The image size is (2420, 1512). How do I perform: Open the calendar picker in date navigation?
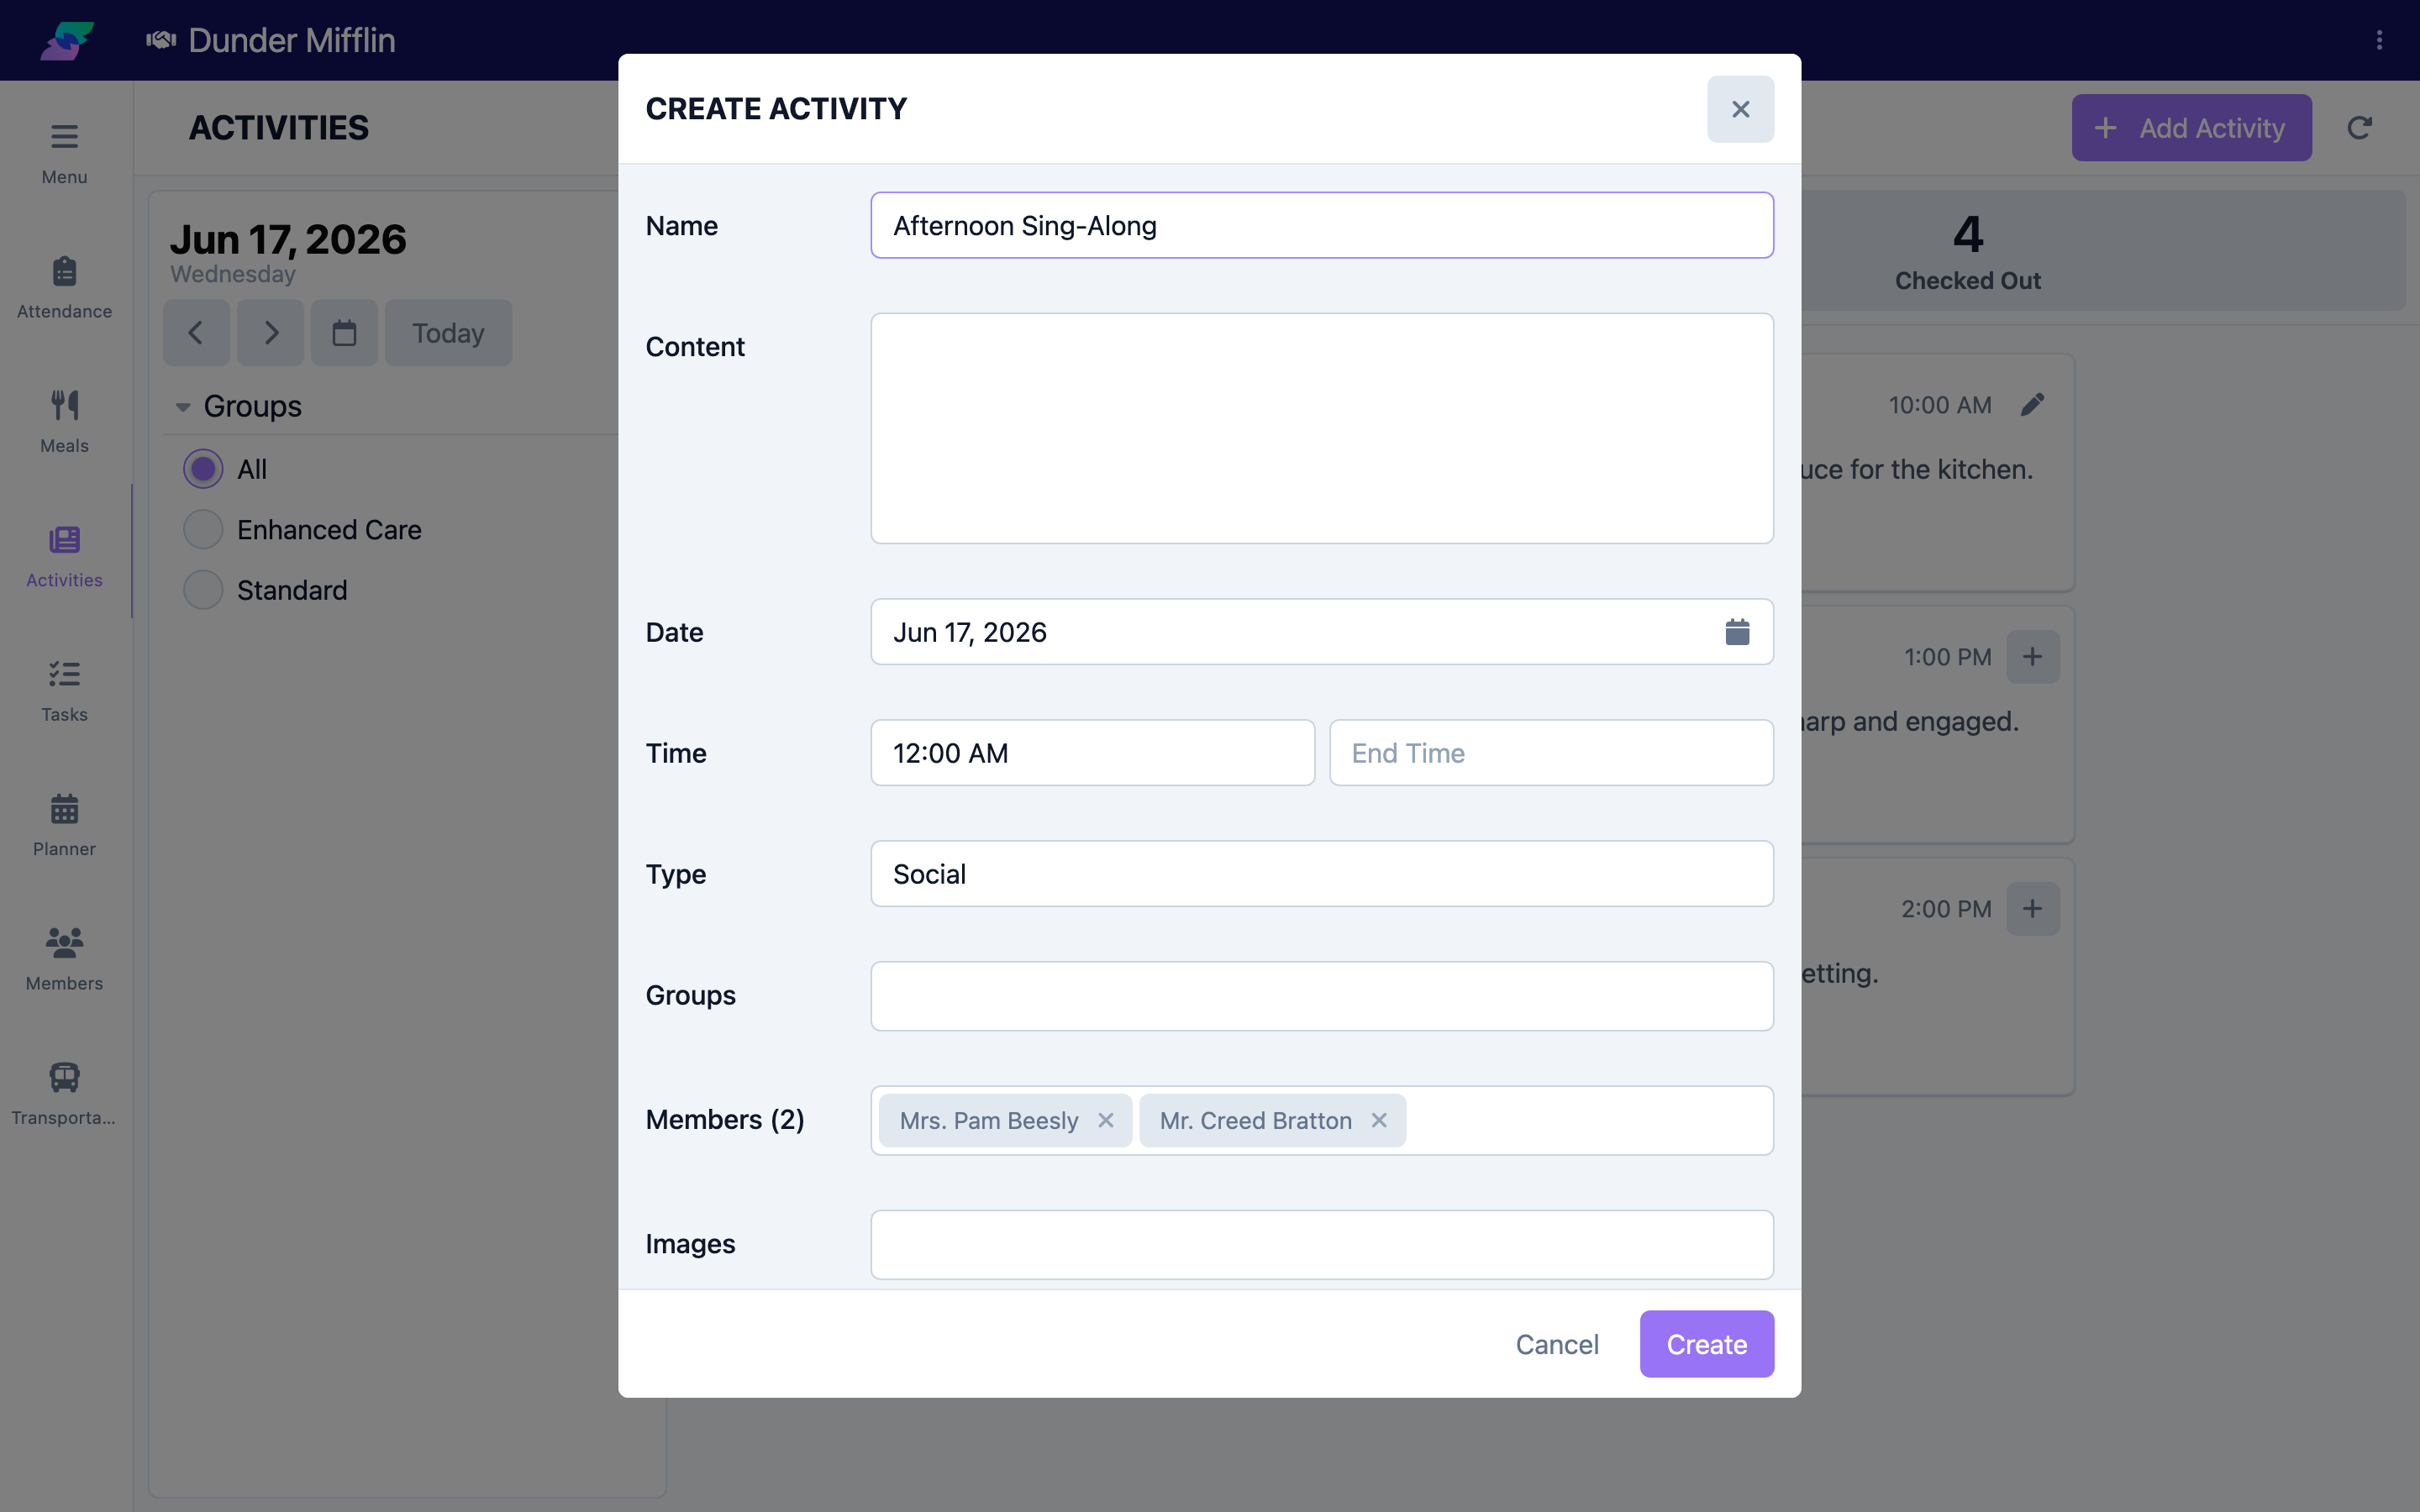[344, 333]
